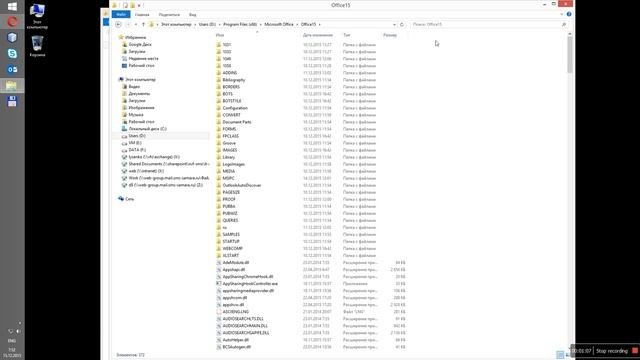Refresh the Office15 folder view
The image size is (640, 360).
pos(402,24)
